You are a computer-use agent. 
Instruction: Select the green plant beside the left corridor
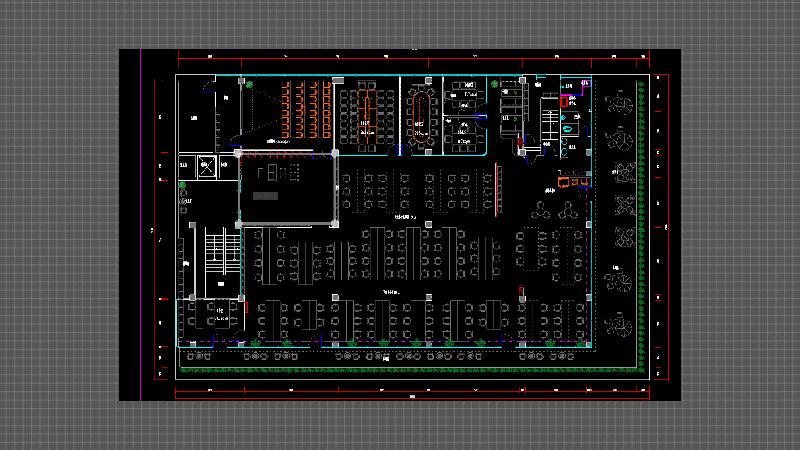click(x=182, y=185)
